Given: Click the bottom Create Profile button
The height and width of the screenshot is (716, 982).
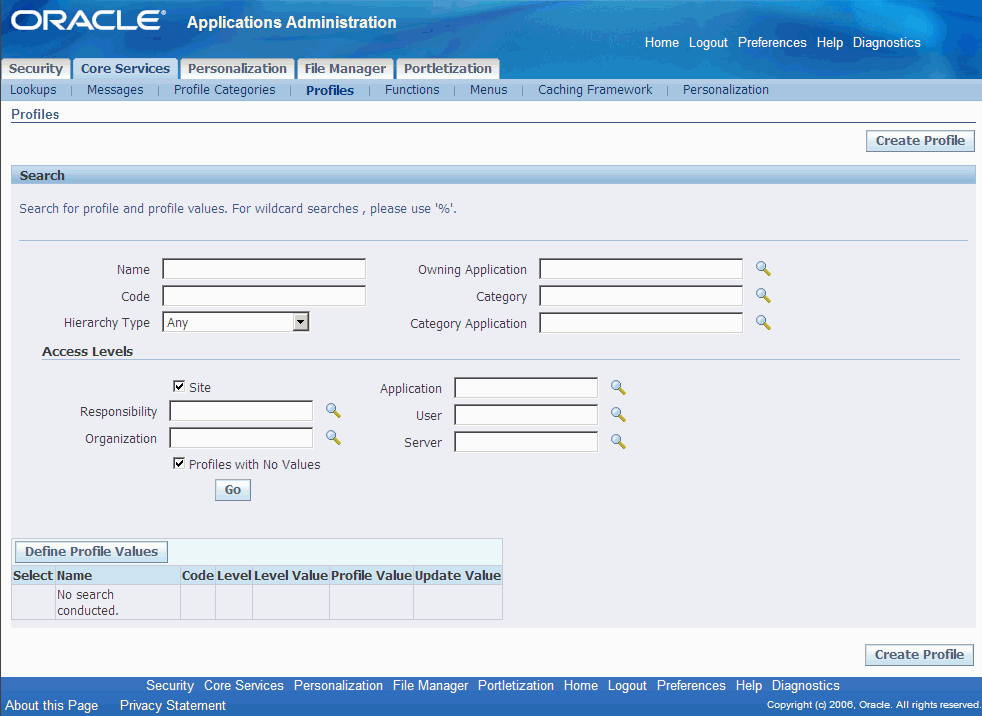Looking at the screenshot, I should pos(919,655).
